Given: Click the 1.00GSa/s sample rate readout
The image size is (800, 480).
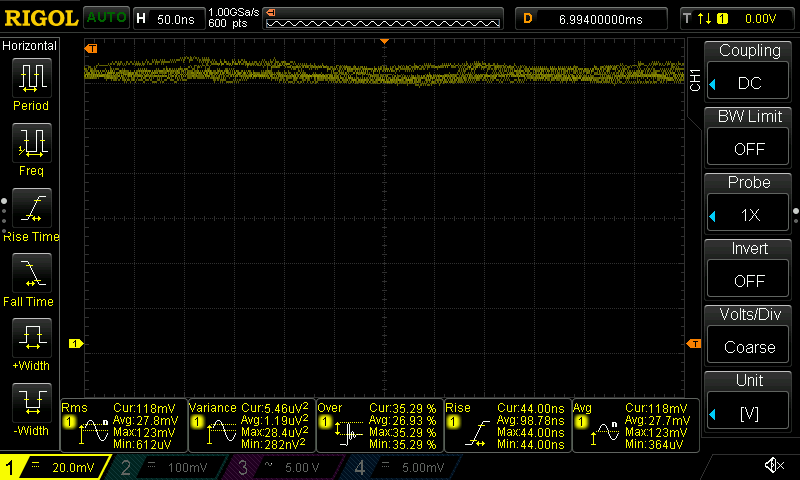Looking at the screenshot, I should point(233,12).
